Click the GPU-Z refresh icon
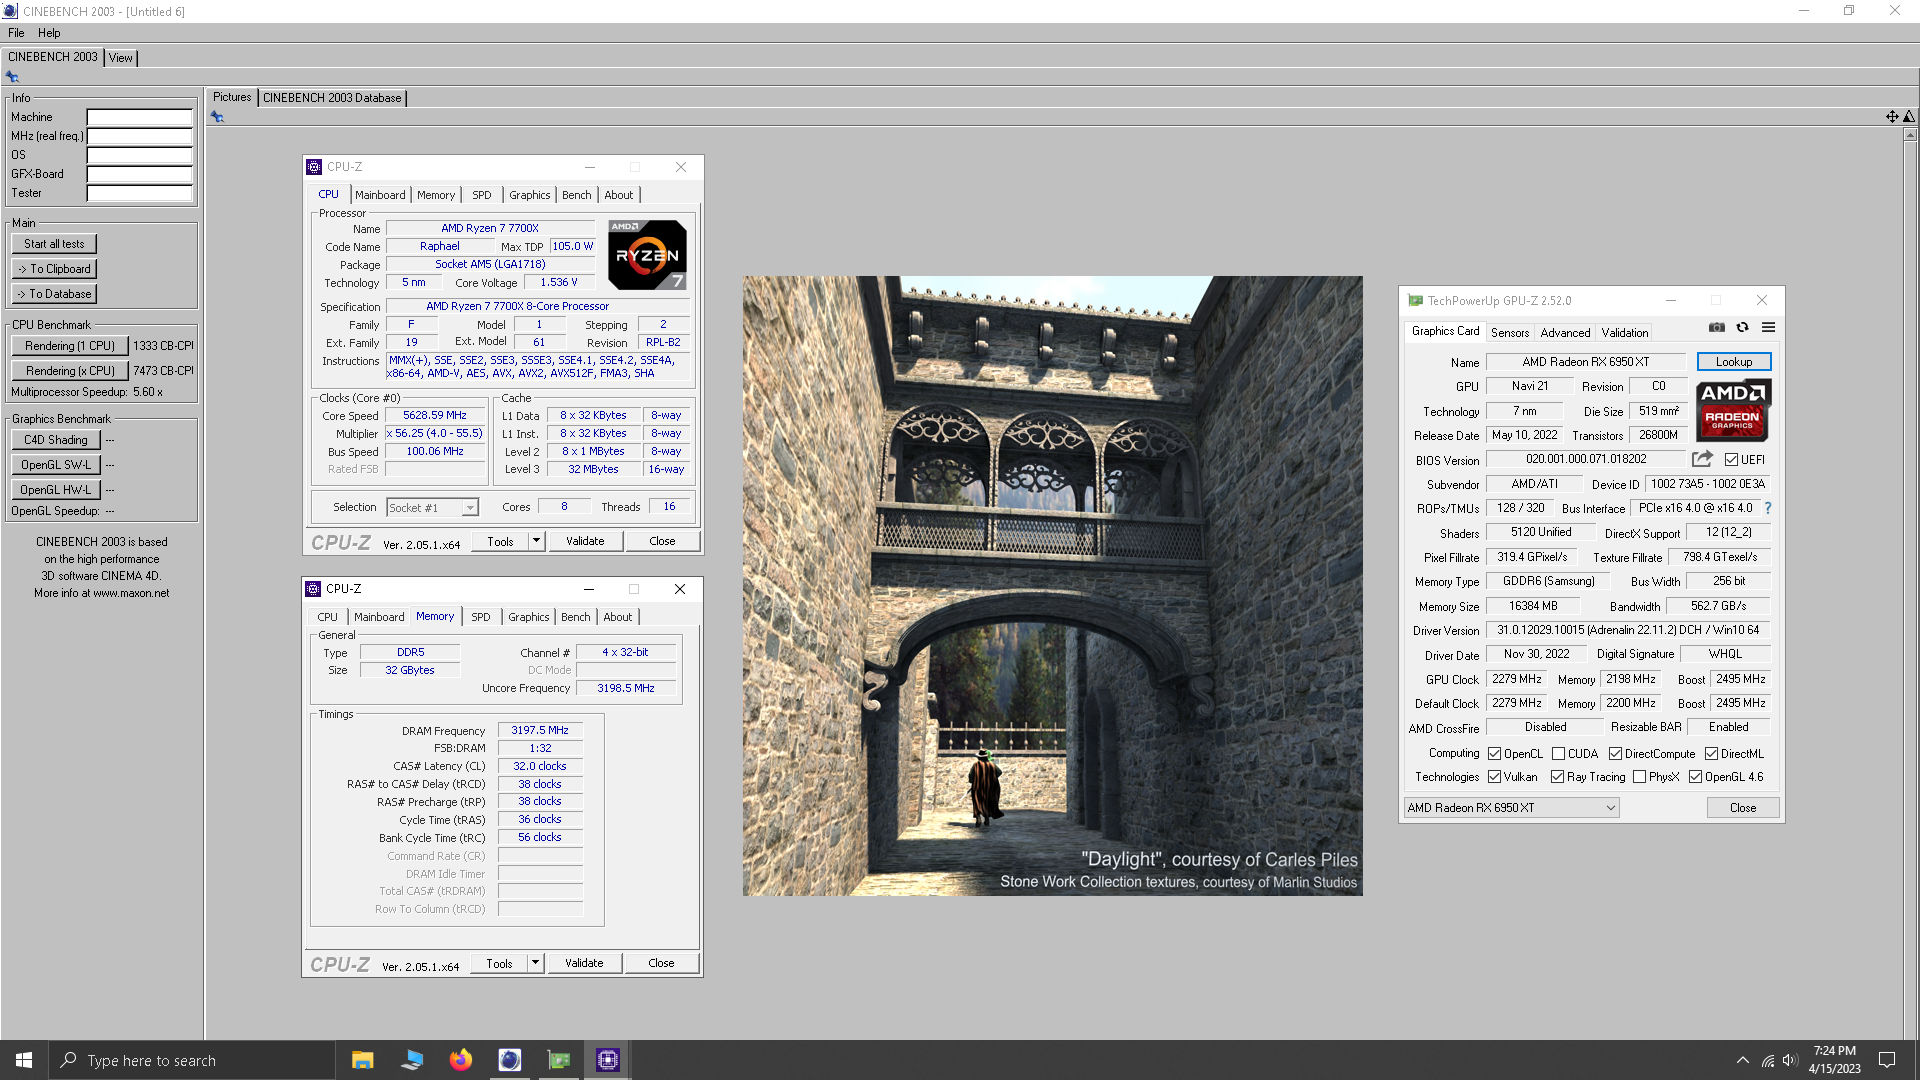1920x1080 pixels. pyautogui.click(x=1742, y=328)
